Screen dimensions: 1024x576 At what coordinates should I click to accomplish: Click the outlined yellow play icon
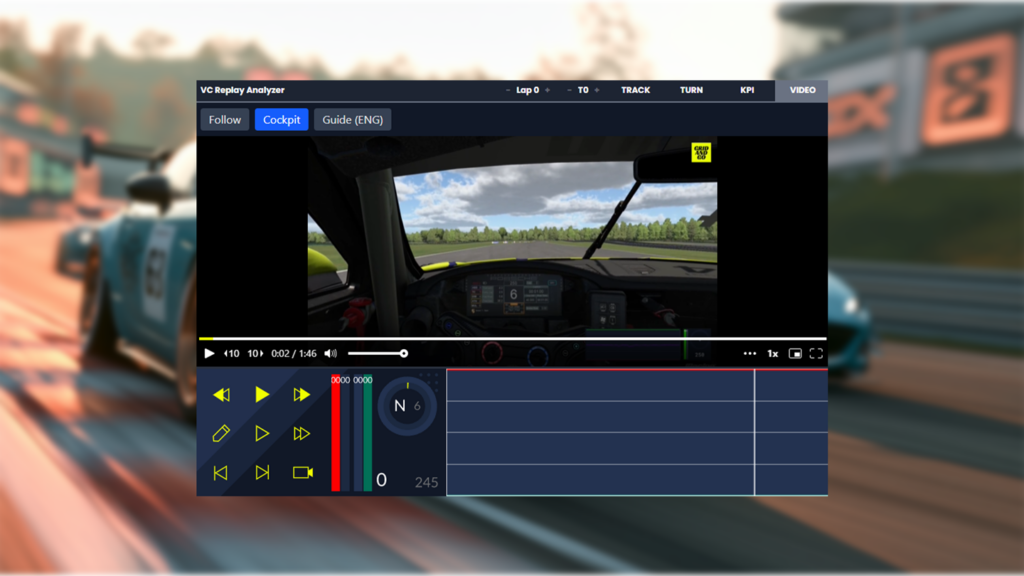pyautogui.click(x=262, y=433)
